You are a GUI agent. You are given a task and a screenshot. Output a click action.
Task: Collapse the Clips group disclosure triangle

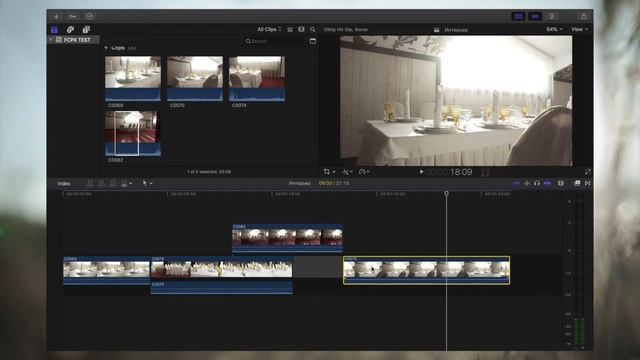click(x=106, y=48)
